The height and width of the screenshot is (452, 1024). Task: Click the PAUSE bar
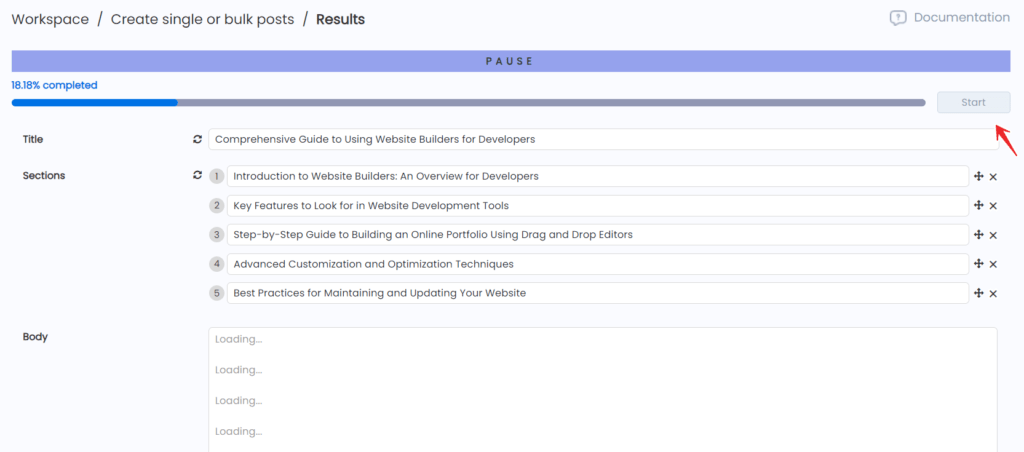511,61
